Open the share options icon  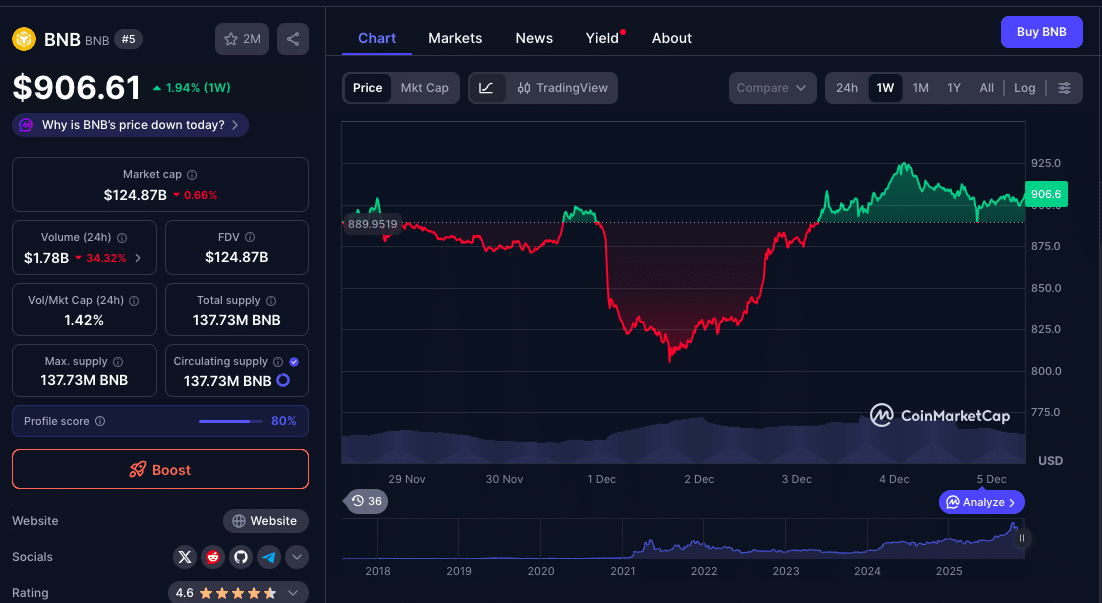292,38
